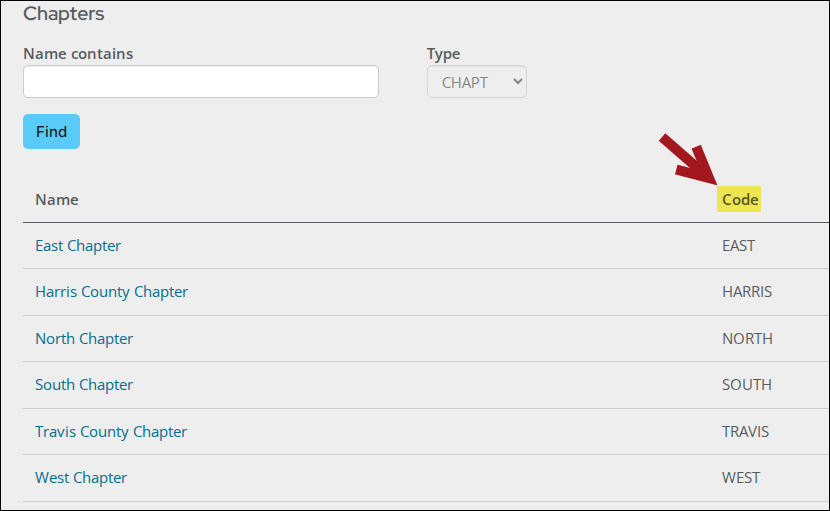Click the "Name contains" field label
Image resolution: width=830 pixels, height=511 pixels.
[78, 54]
